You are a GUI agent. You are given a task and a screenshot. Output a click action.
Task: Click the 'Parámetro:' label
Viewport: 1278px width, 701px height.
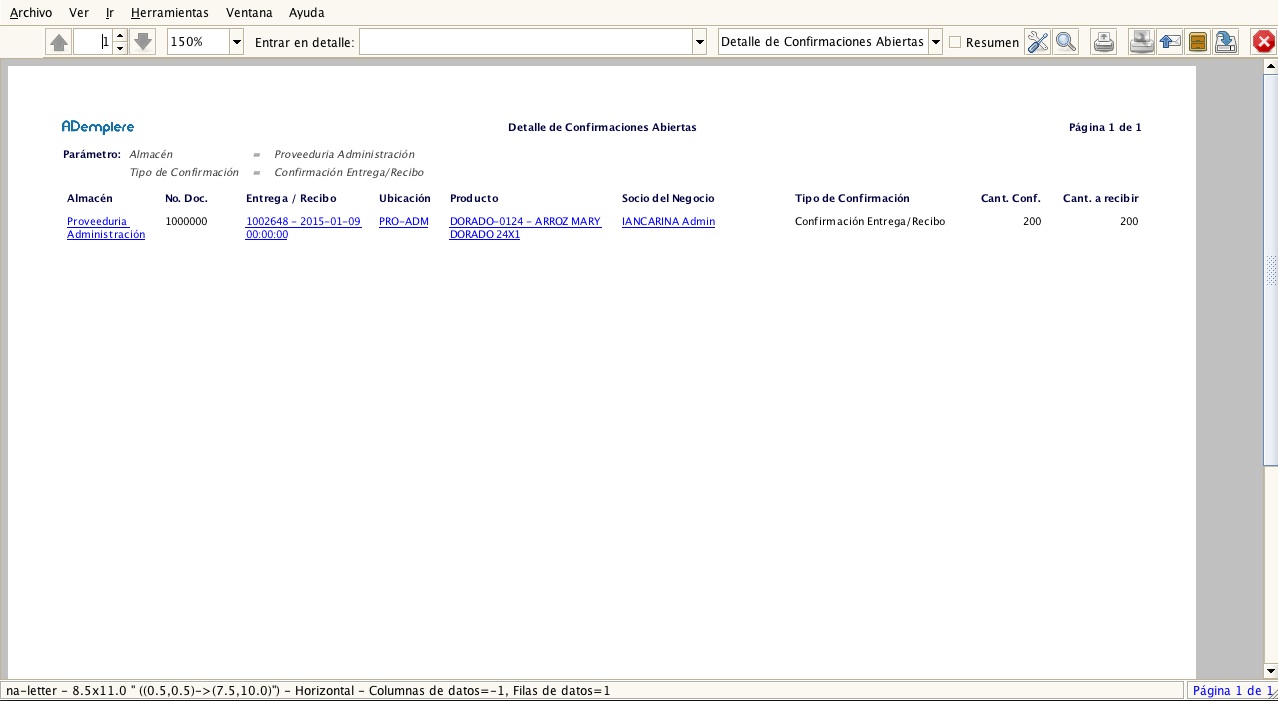[x=92, y=154]
